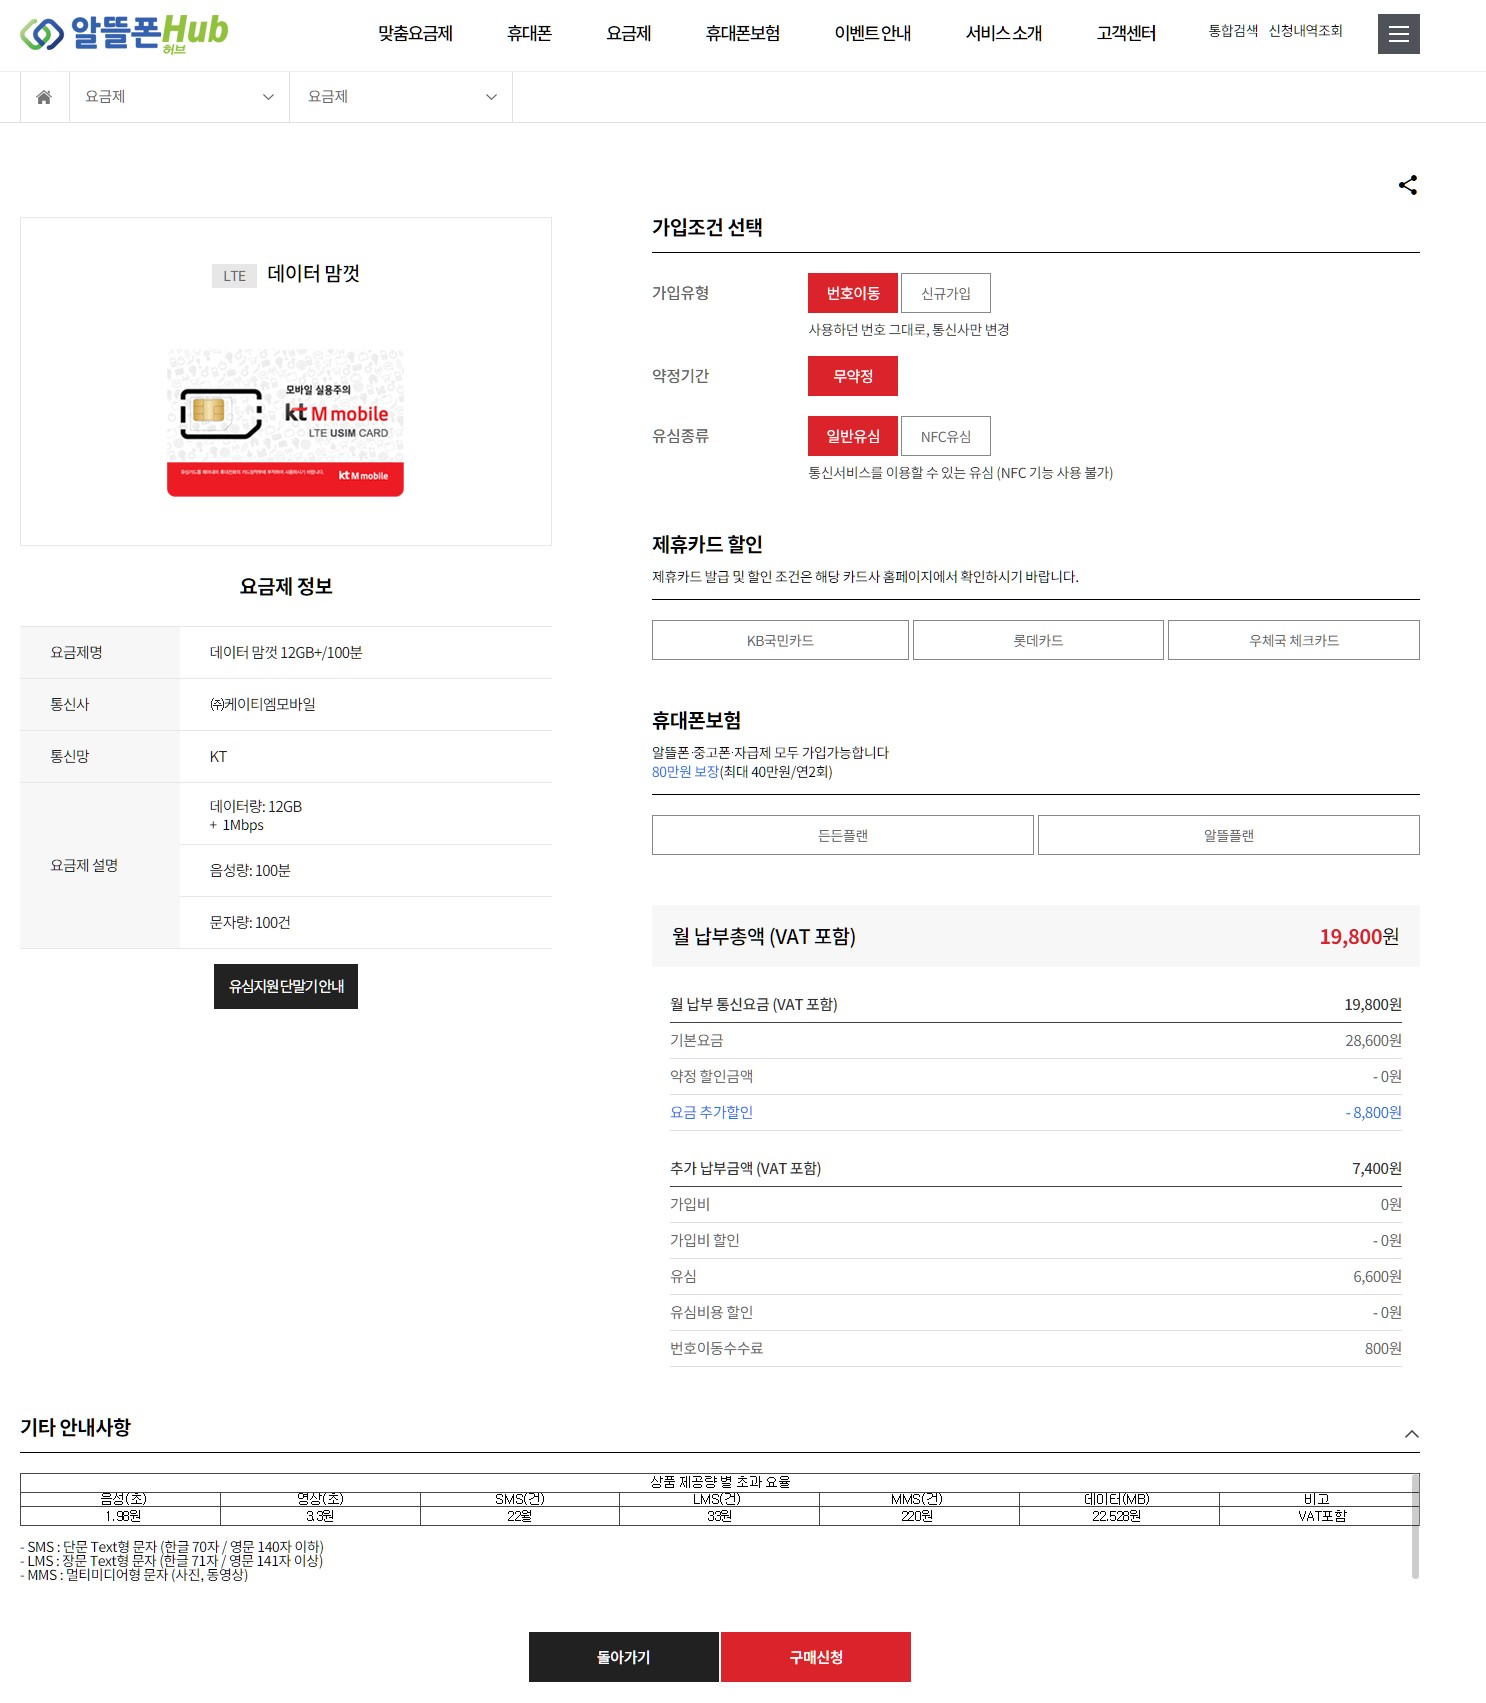Select 일반유심 option
This screenshot has width=1486, height=1703.
point(852,436)
